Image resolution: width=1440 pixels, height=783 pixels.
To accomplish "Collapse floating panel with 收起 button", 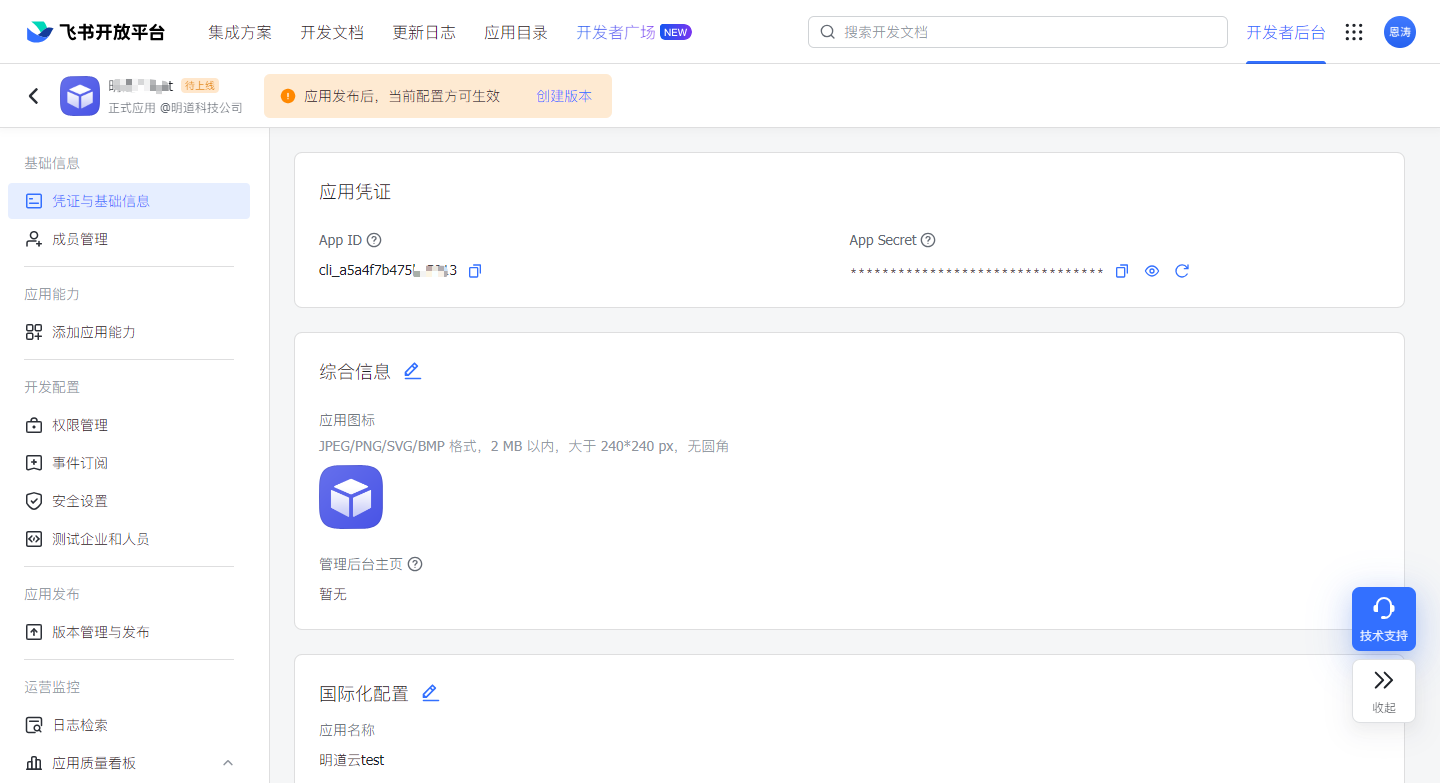I will click(x=1384, y=691).
